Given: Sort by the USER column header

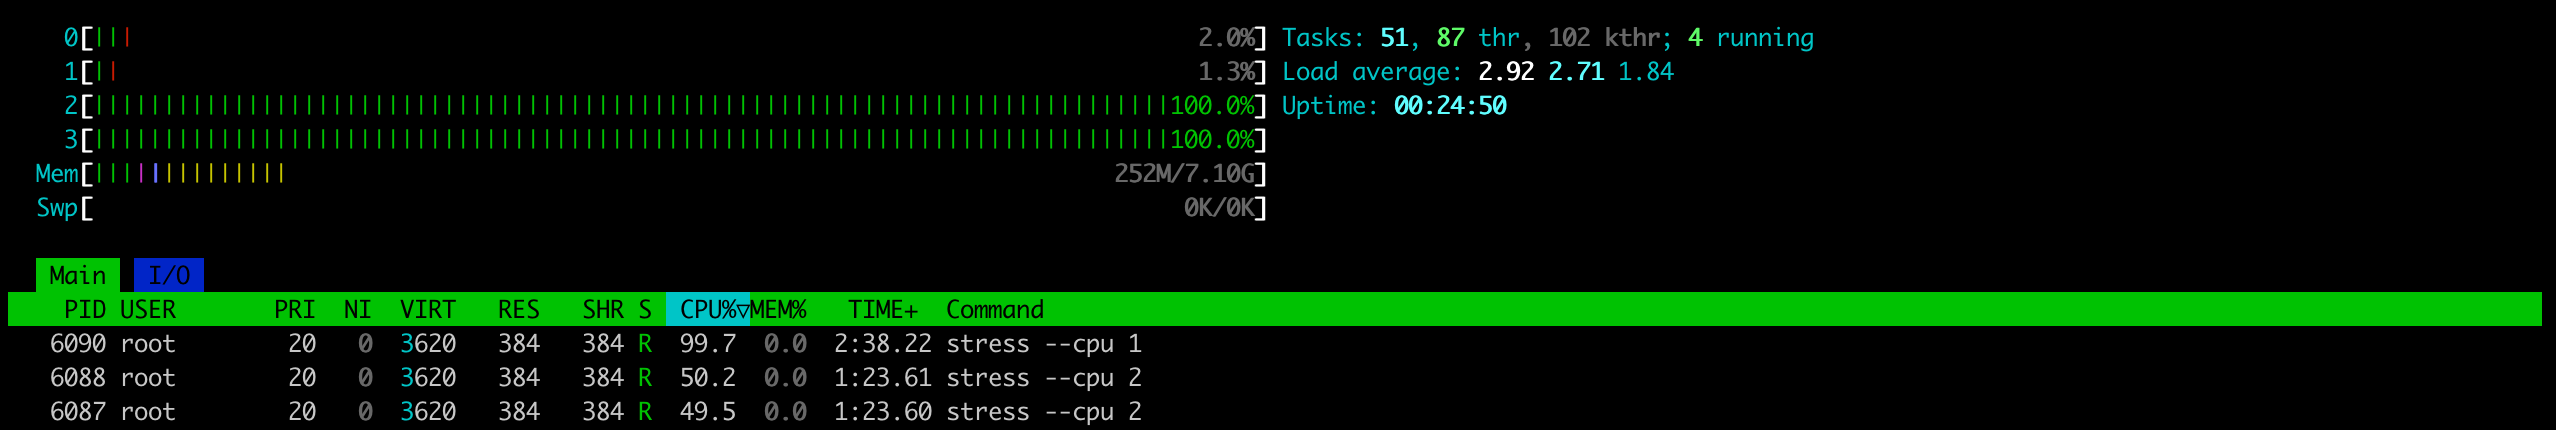Looking at the screenshot, I should pyautogui.click(x=148, y=310).
